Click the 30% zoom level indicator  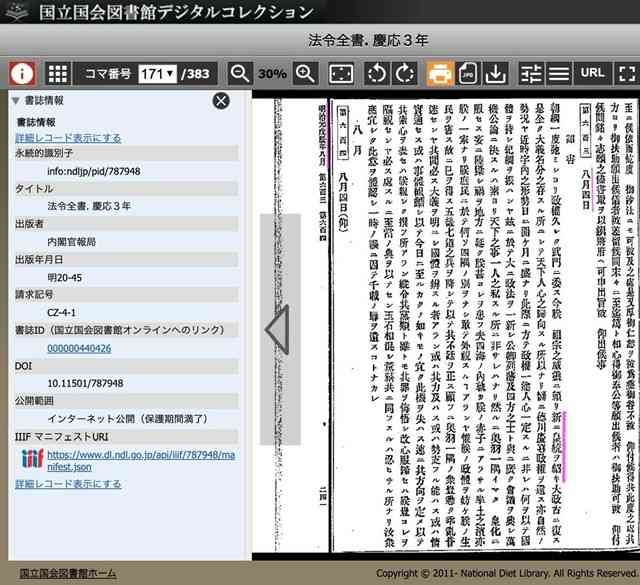[273, 74]
